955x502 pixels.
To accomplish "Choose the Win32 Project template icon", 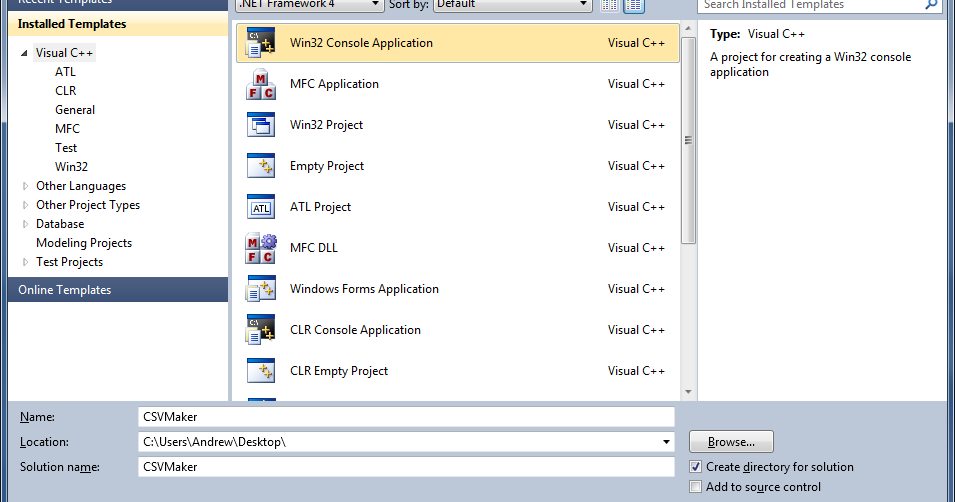I will 261,125.
